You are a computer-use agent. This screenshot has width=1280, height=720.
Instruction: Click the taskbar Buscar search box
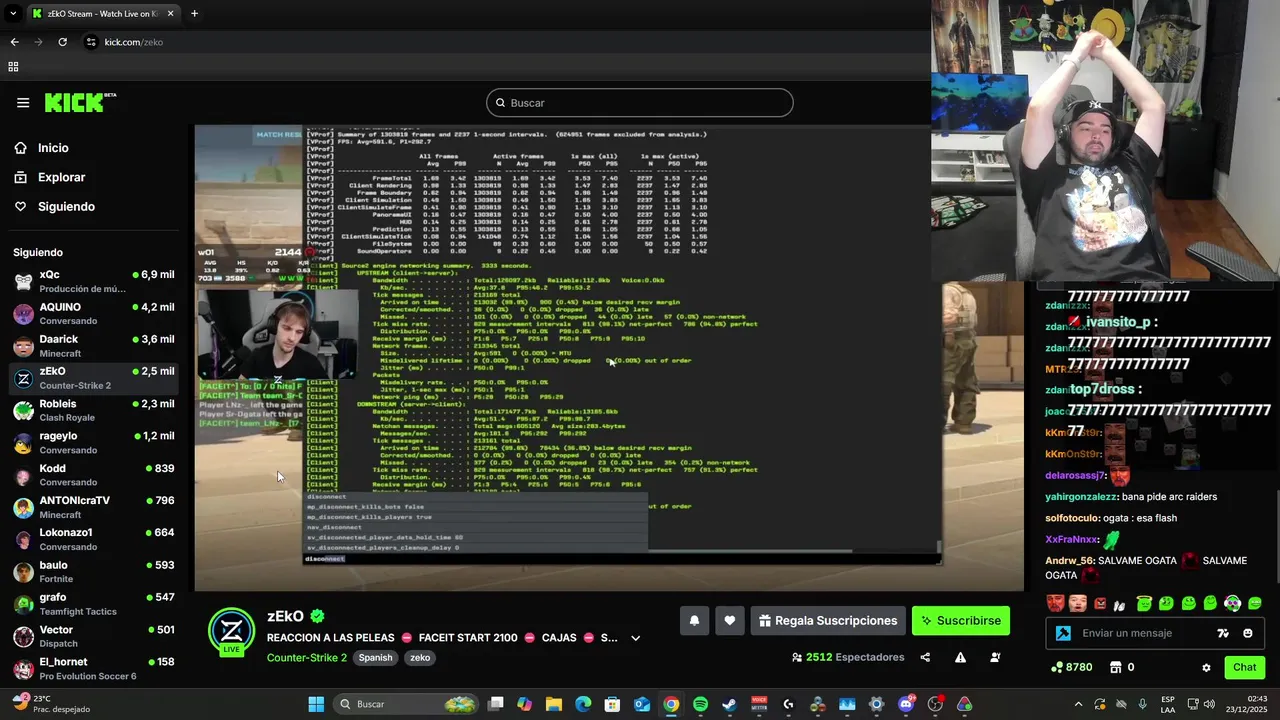pyautogui.click(x=406, y=704)
